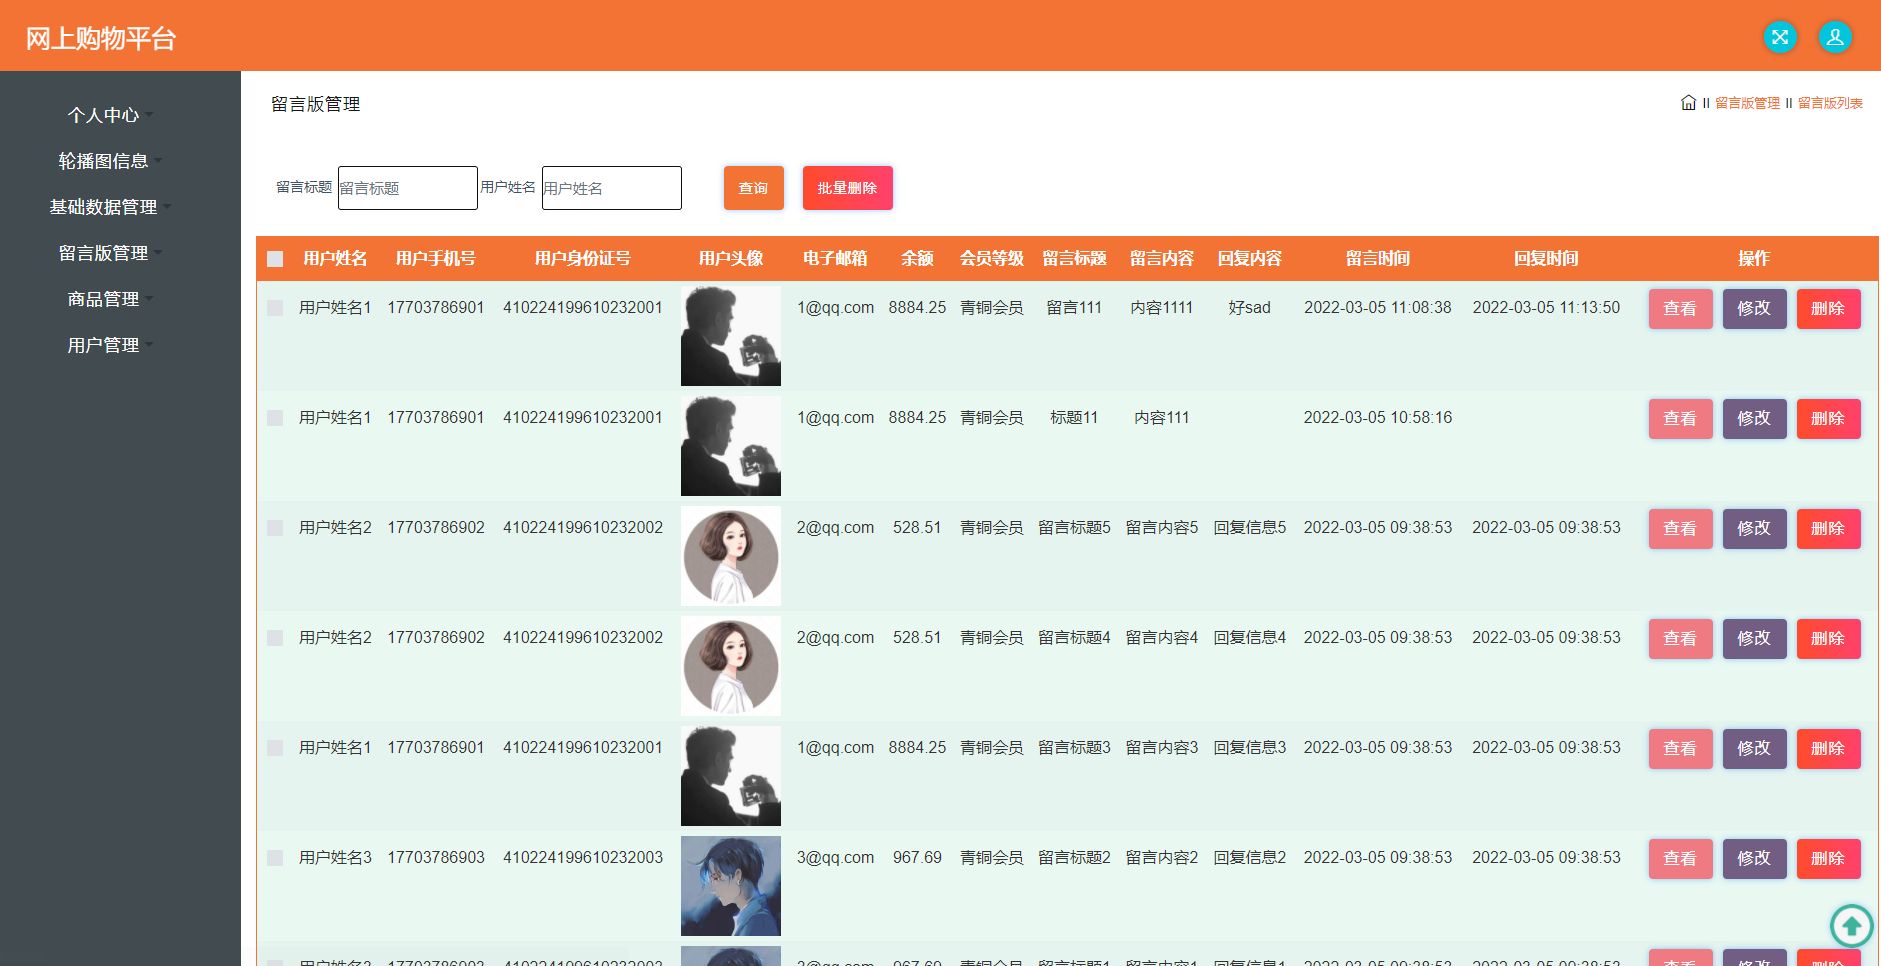This screenshot has height=966, width=1881.
Task: Click the 内容1111 message content cell
Action: [1162, 307]
